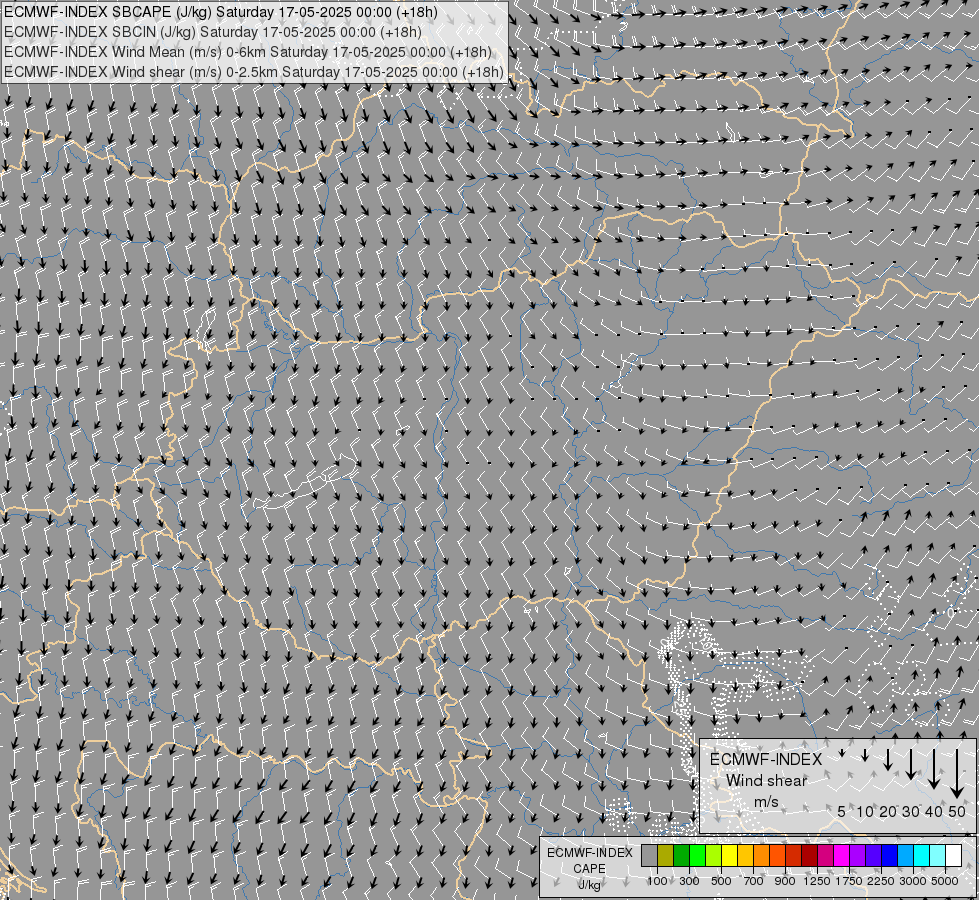Click the white swatch ending the CAPE colorbar
The height and width of the screenshot is (900, 979).
click(953, 855)
